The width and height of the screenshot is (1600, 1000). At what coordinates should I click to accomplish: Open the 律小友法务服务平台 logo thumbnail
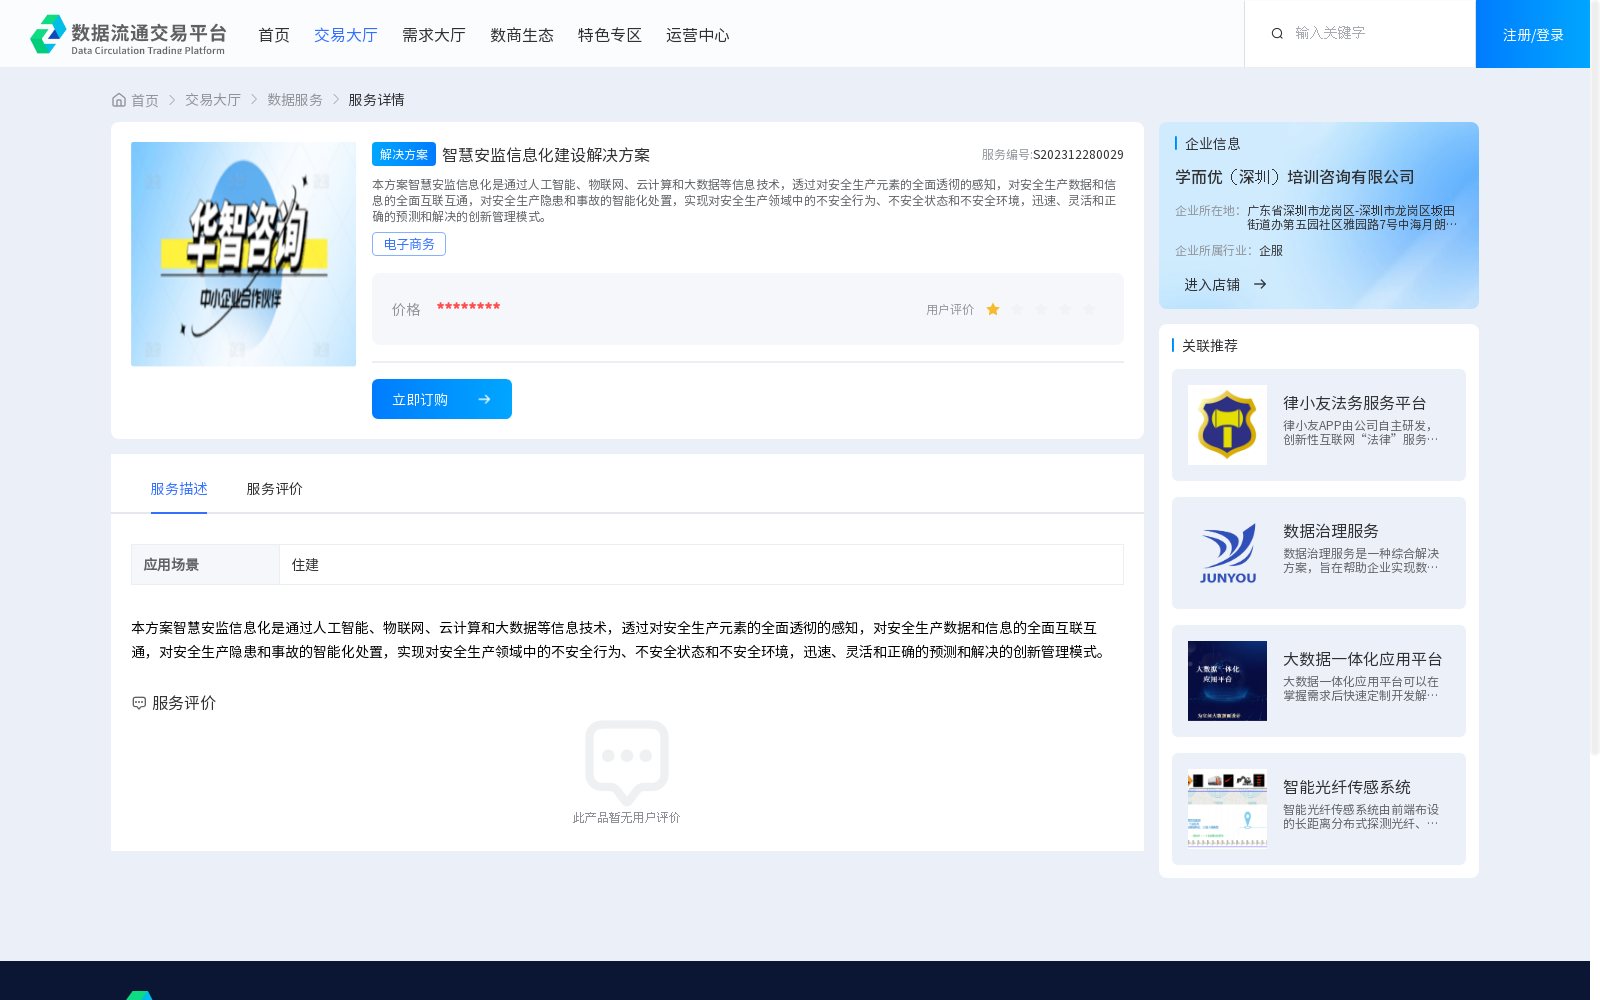point(1227,425)
